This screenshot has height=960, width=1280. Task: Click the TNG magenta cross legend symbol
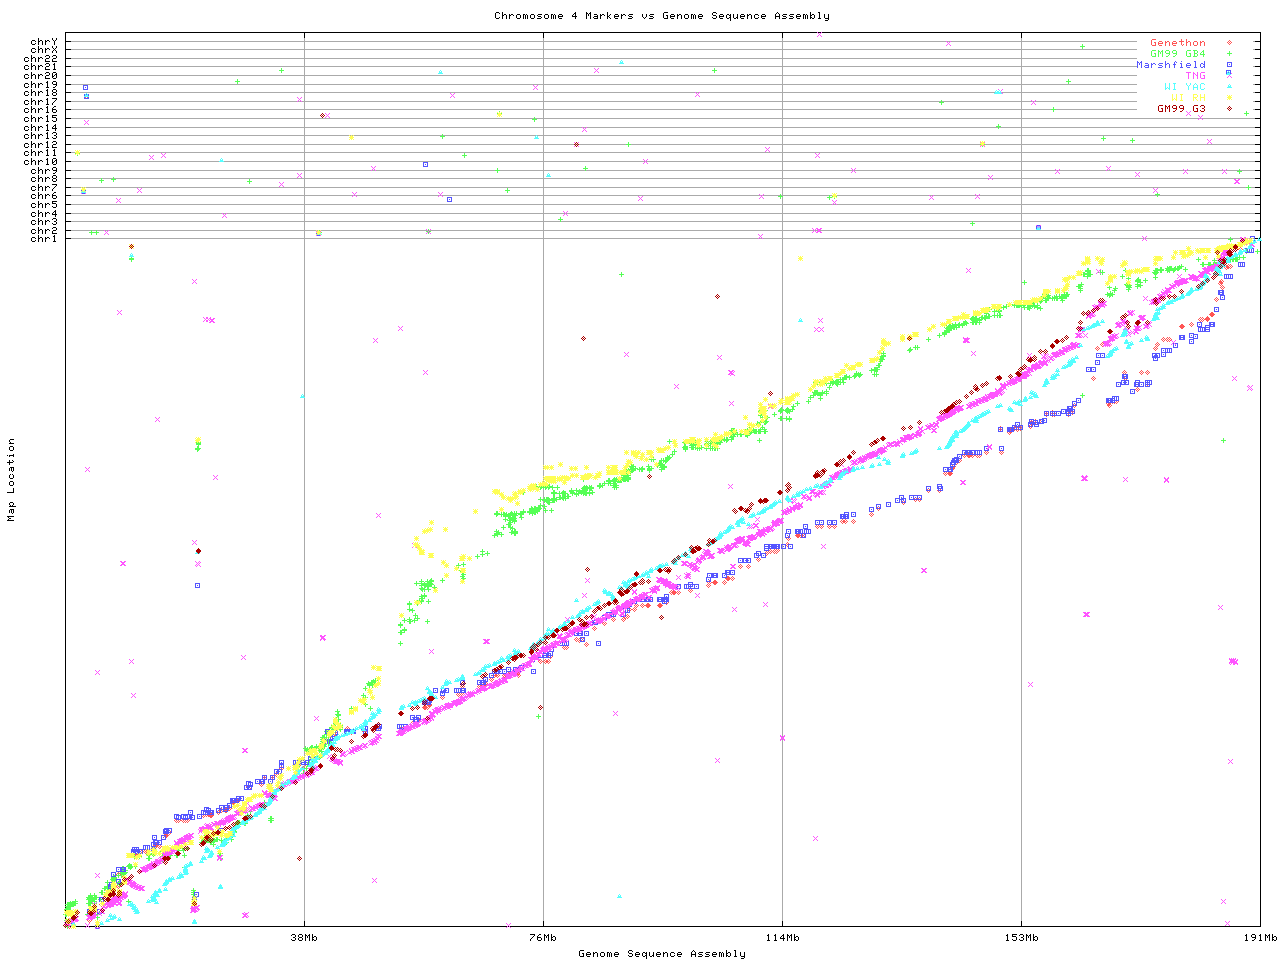pyautogui.click(x=1229, y=75)
